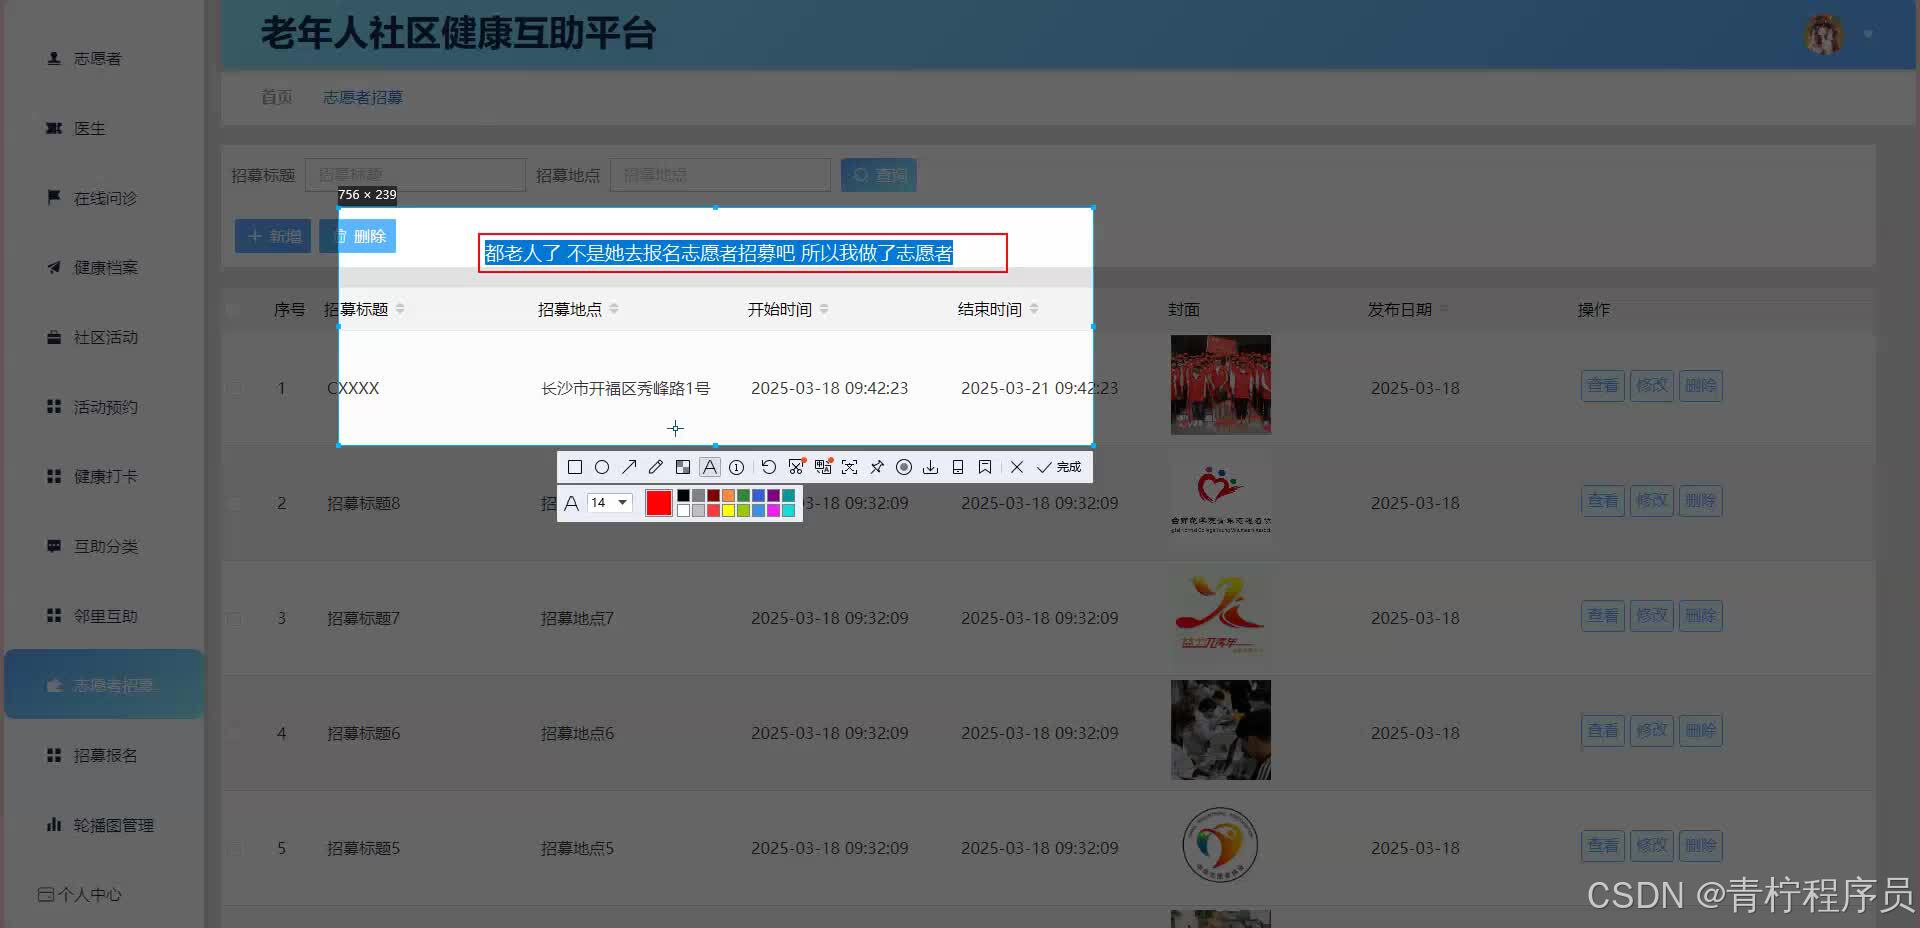
Task: Select the header checkbox to select all rows
Action: tap(235, 309)
